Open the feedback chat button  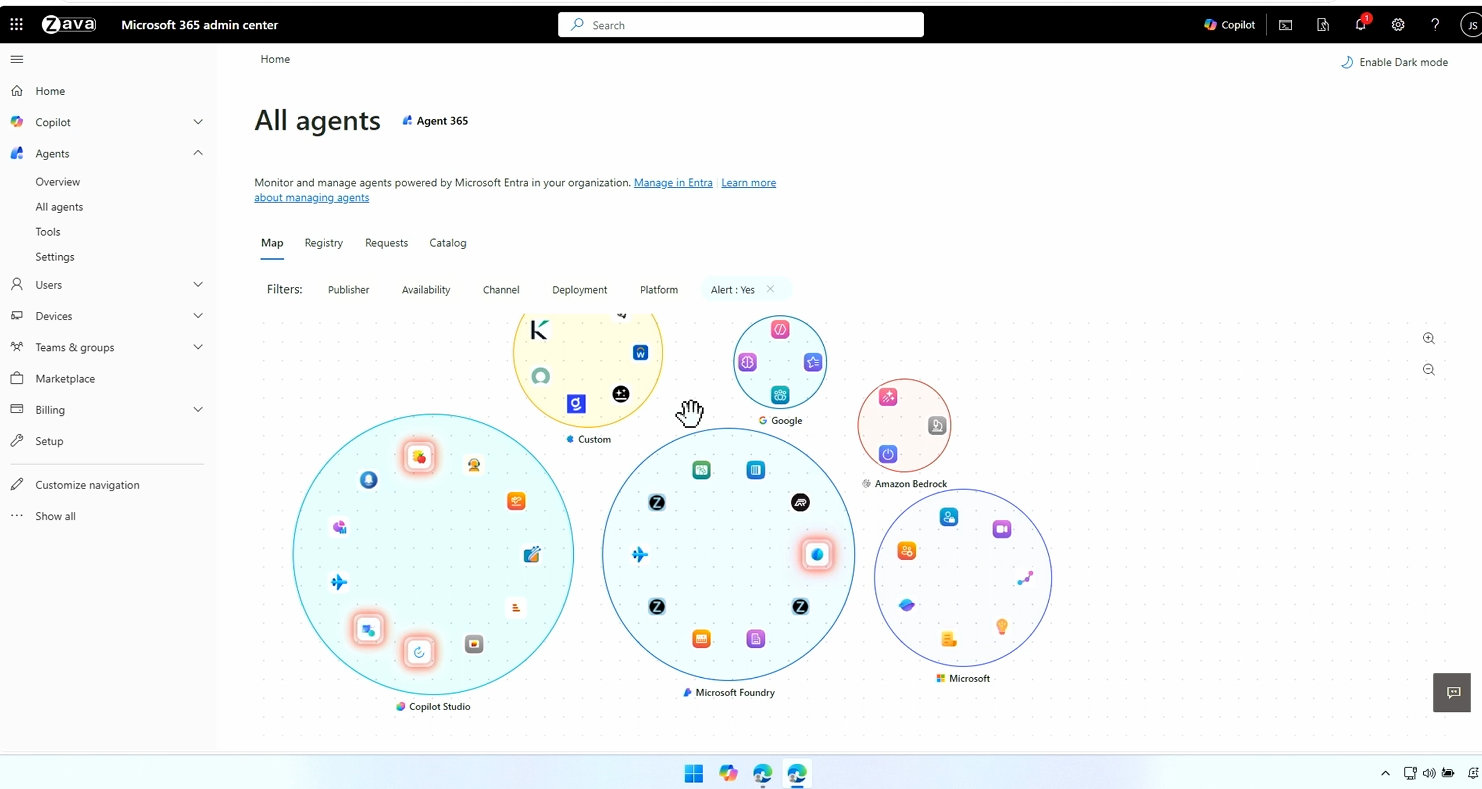coord(1453,692)
